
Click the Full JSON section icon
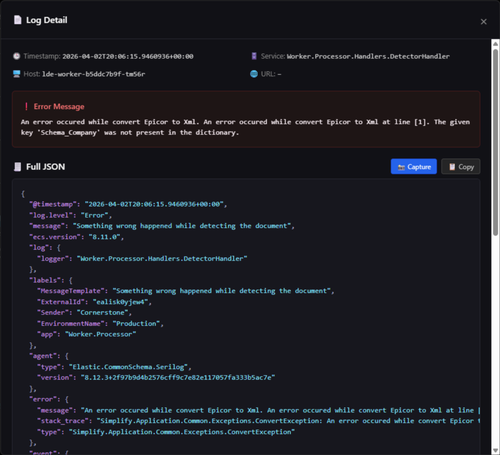(x=17, y=167)
